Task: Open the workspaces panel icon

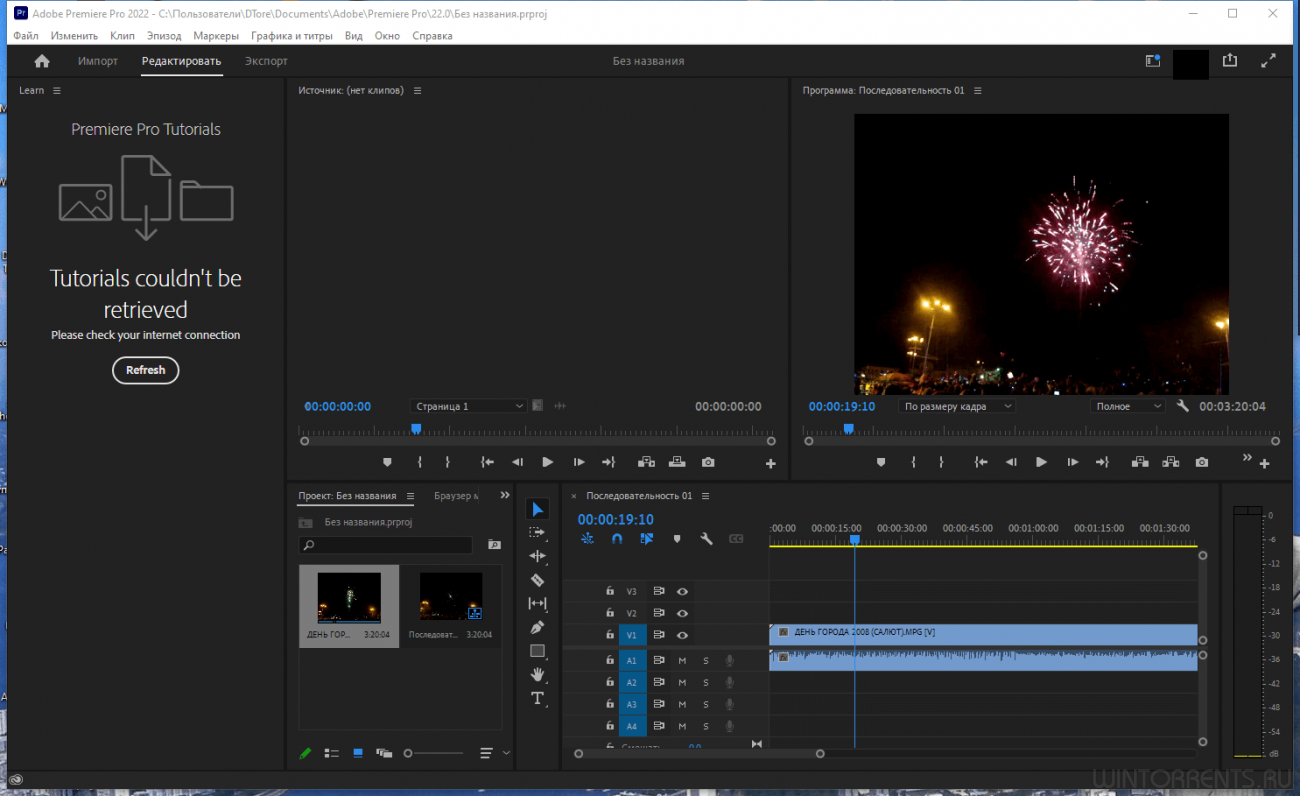Action: click(x=1153, y=61)
